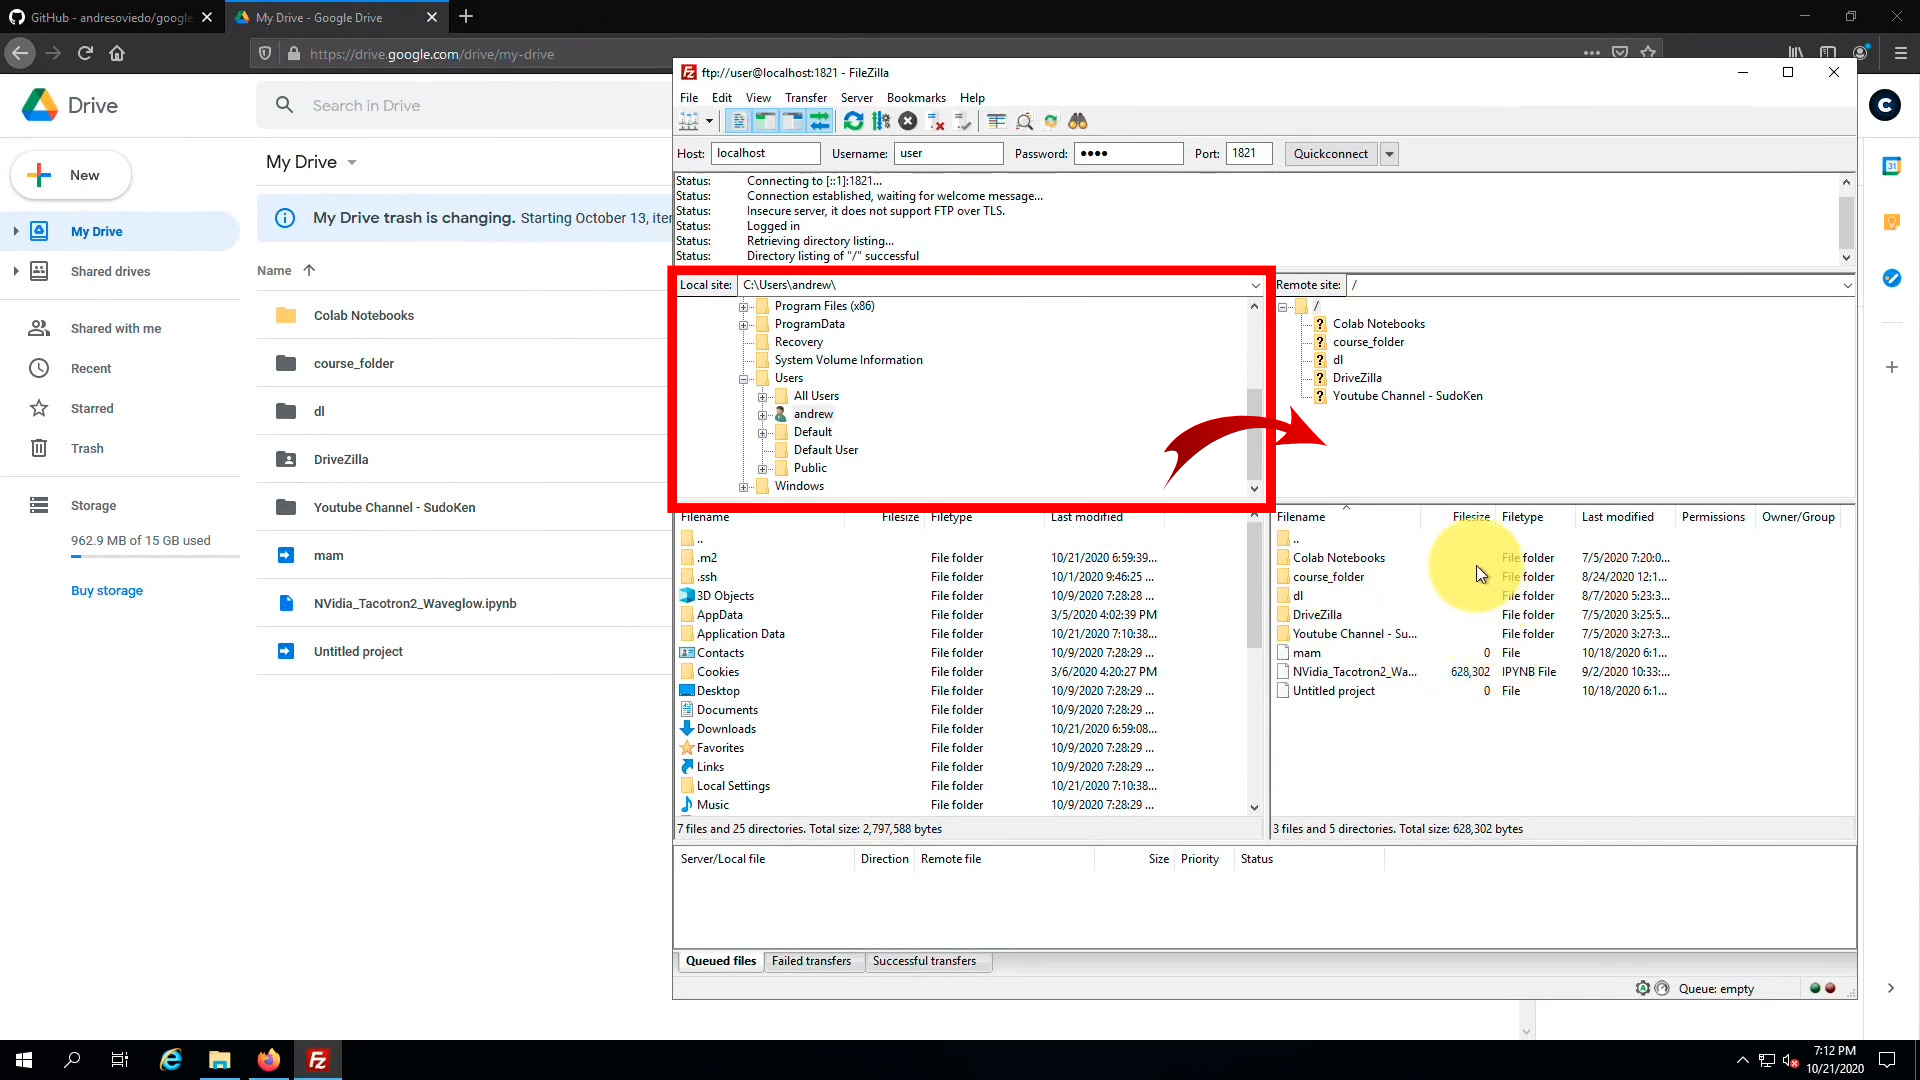Open the Site Manager icon
This screenshot has width=1920, height=1080.
pyautogui.click(x=689, y=121)
